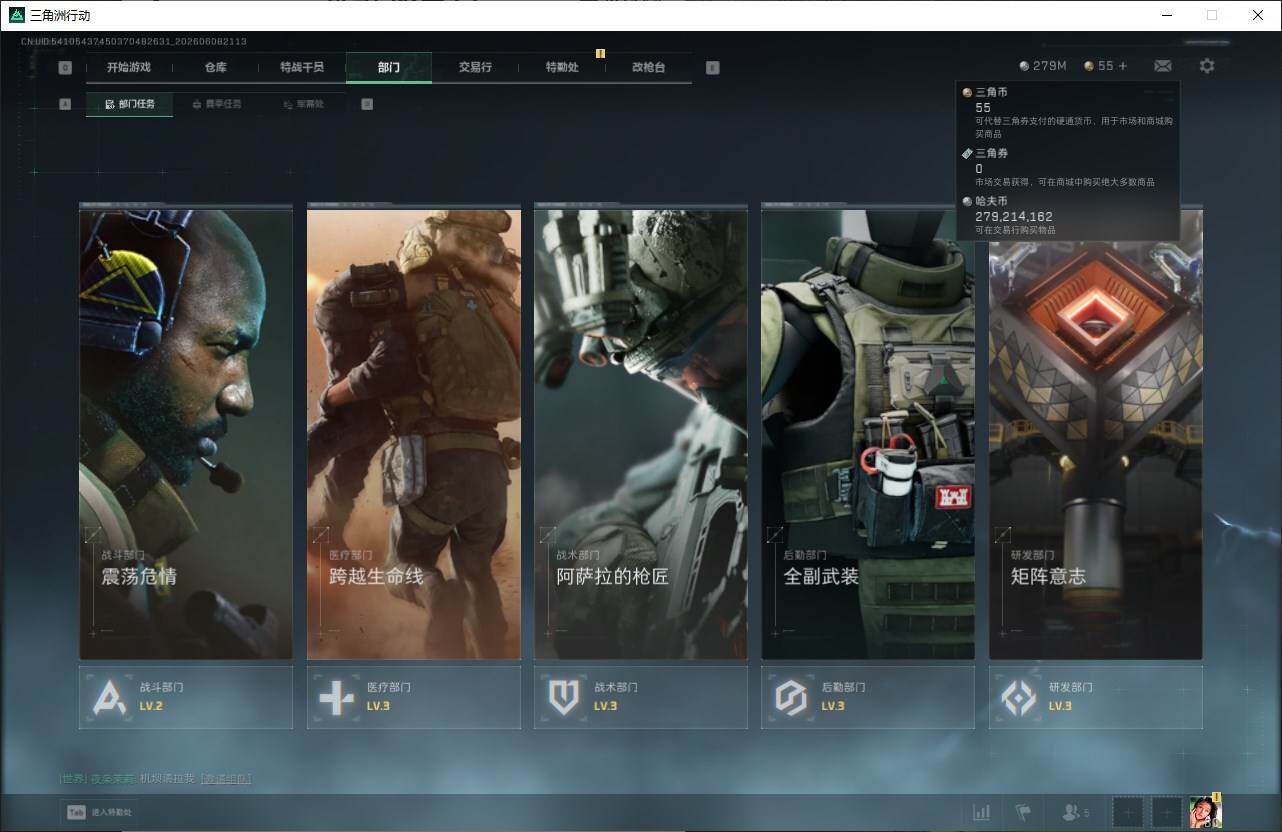Screen dimensions: 1282x832
Task: Click the flag icon in bottom bar
Action: [1023, 813]
